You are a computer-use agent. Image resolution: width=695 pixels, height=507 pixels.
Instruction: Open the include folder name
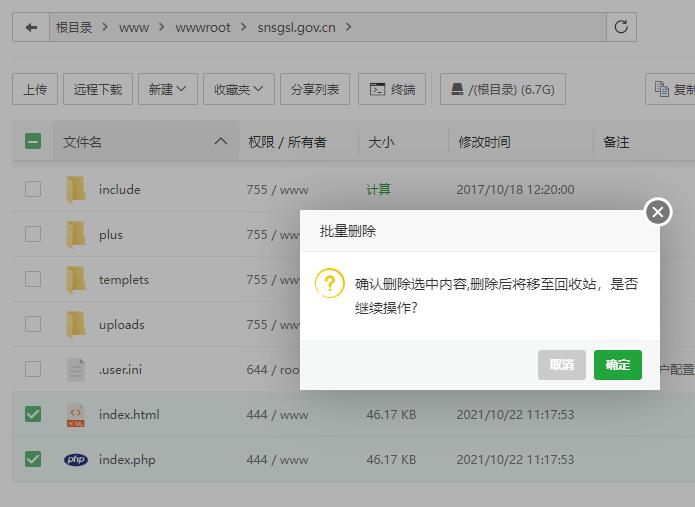(x=120, y=190)
